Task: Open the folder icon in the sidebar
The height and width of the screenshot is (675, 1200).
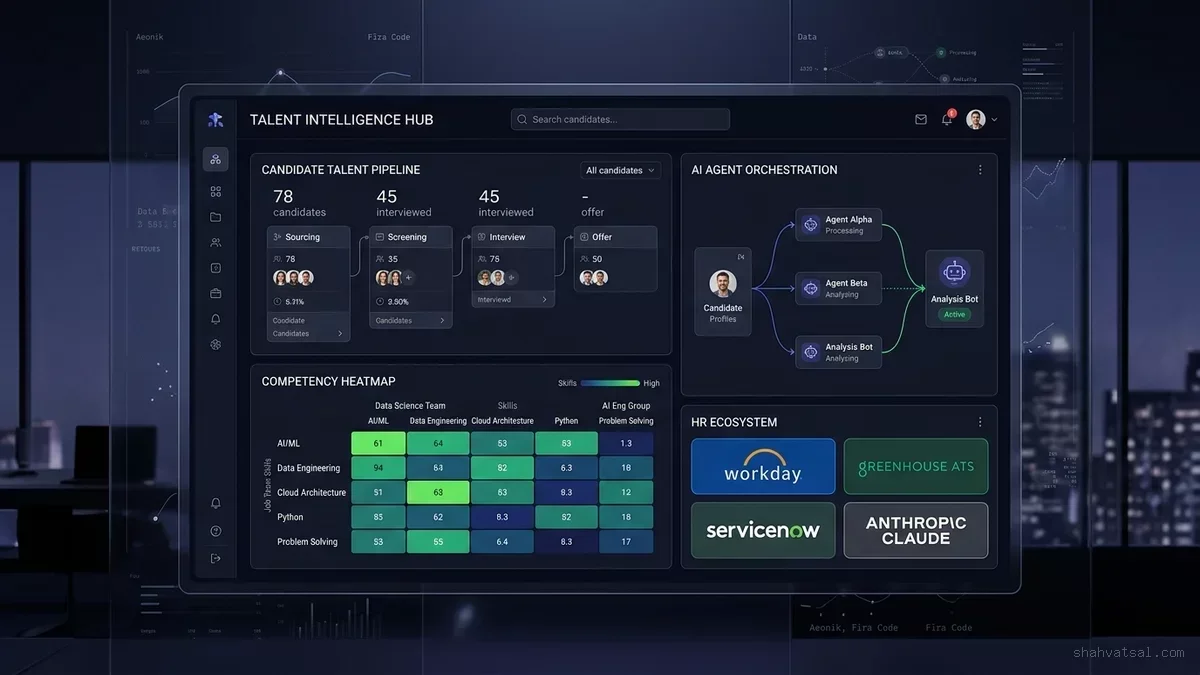Action: (x=215, y=217)
